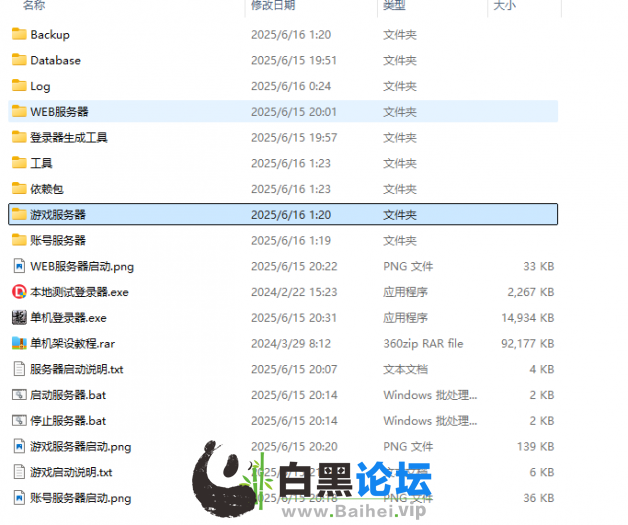628x525 pixels.
Task: Click the 139 KB size value
Action: pos(535,447)
